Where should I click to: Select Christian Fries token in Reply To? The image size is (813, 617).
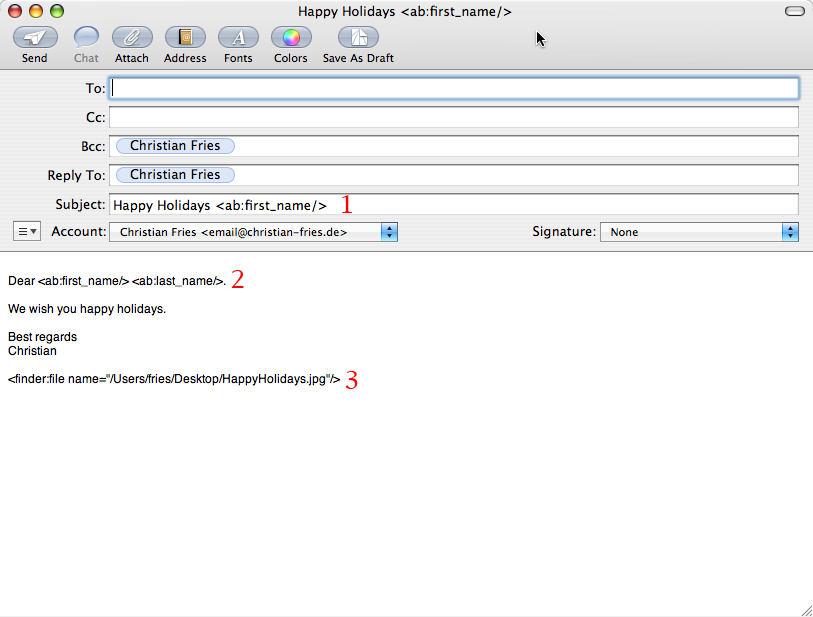click(175, 175)
